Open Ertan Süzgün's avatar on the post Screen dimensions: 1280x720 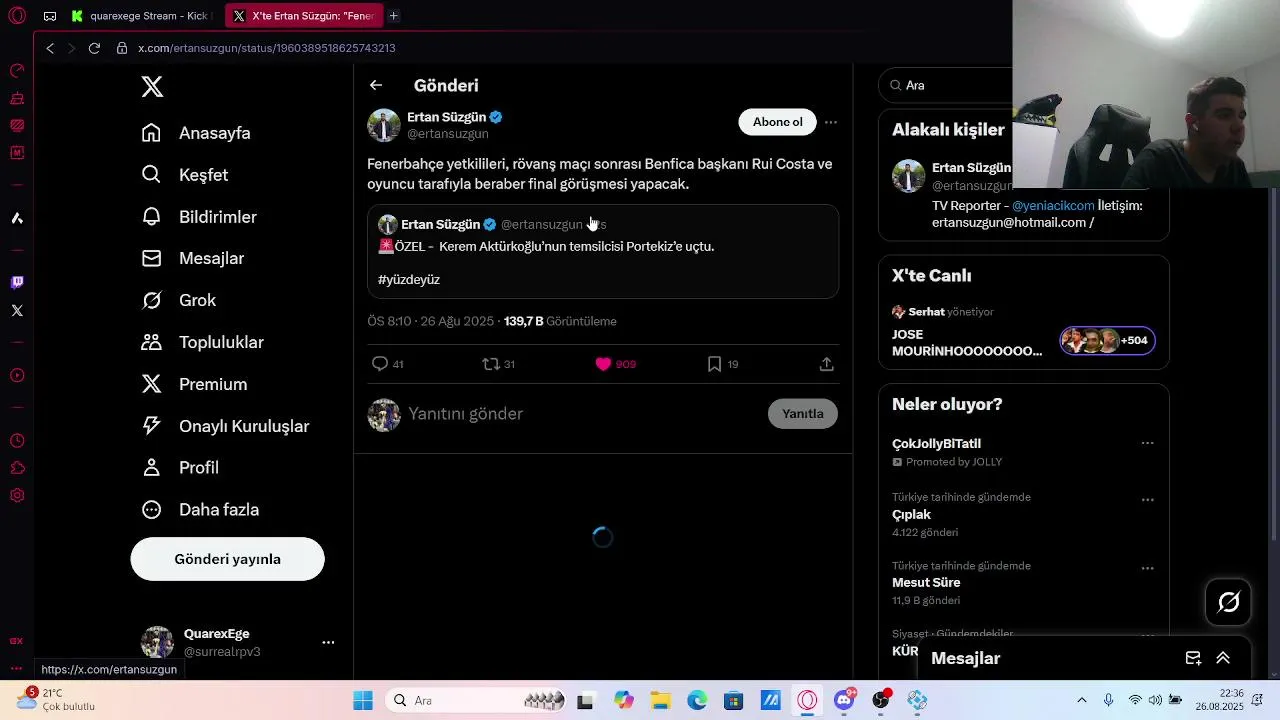tap(384, 125)
